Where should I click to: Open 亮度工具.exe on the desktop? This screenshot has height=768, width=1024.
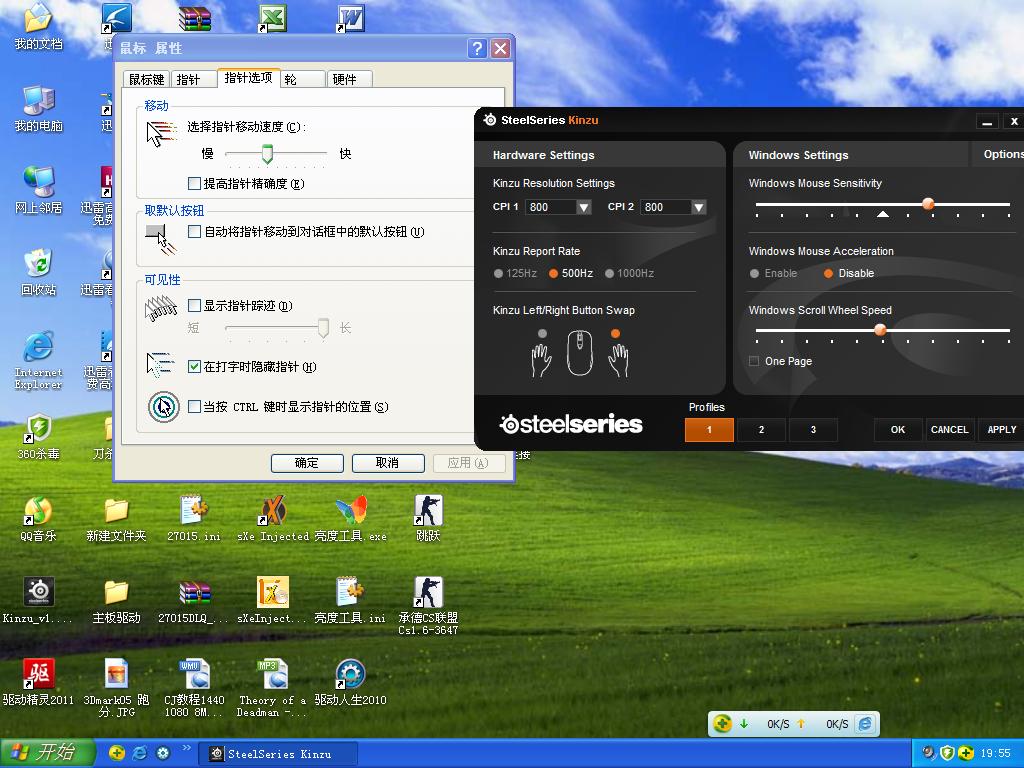(351, 519)
